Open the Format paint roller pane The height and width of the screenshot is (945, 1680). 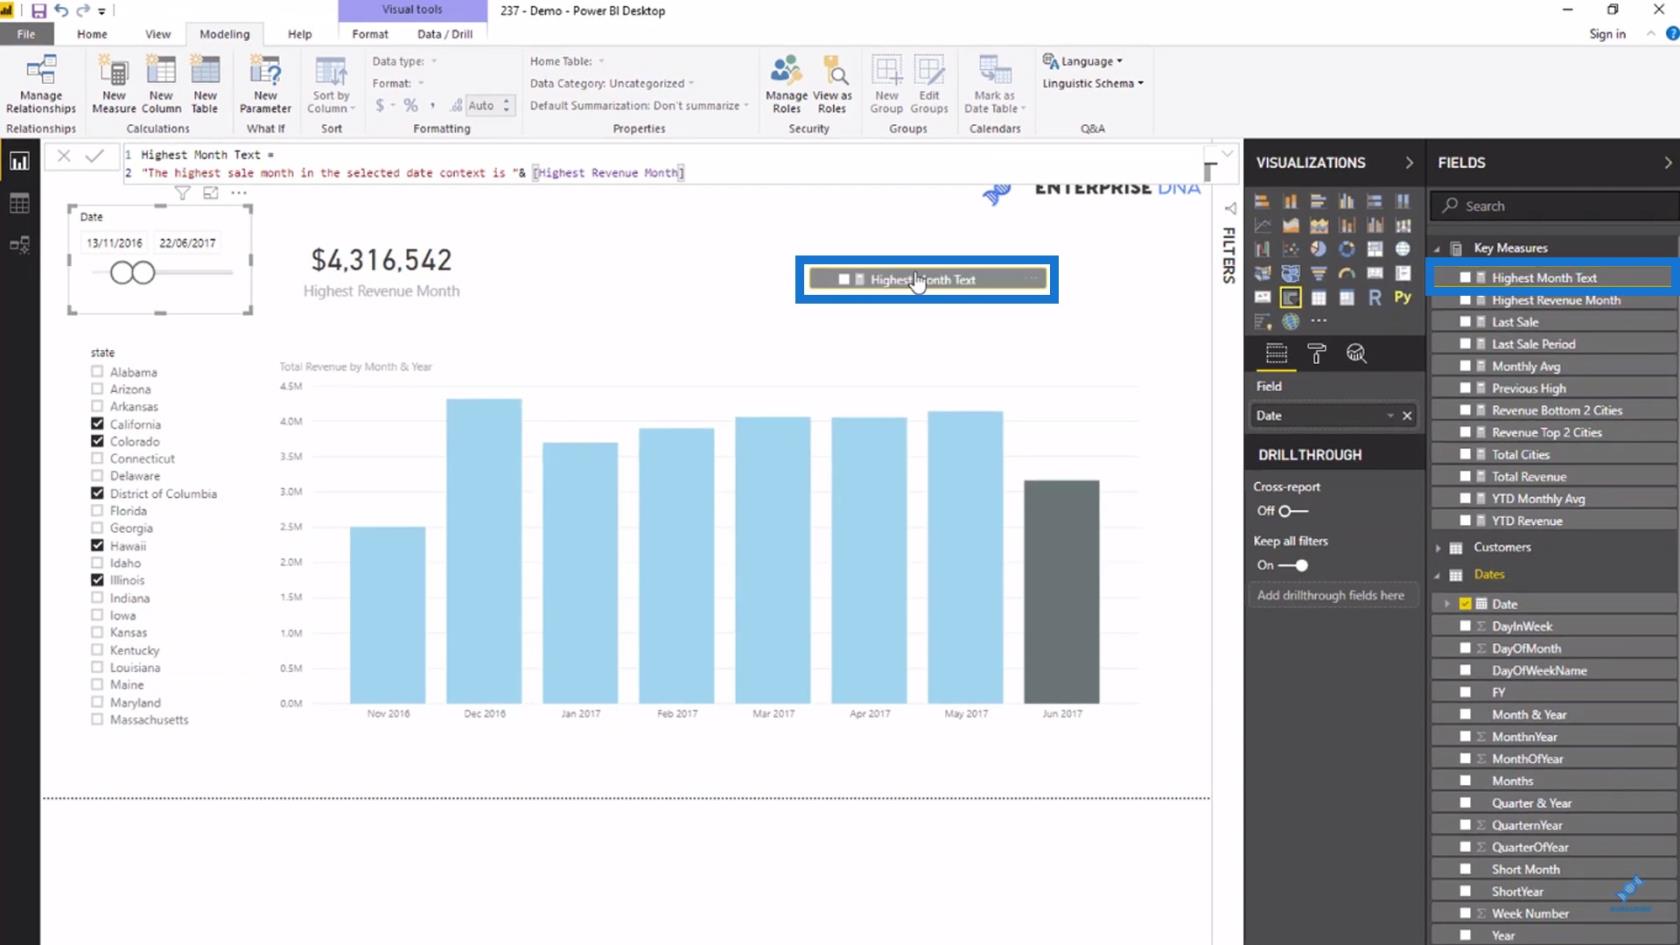pos(1316,353)
